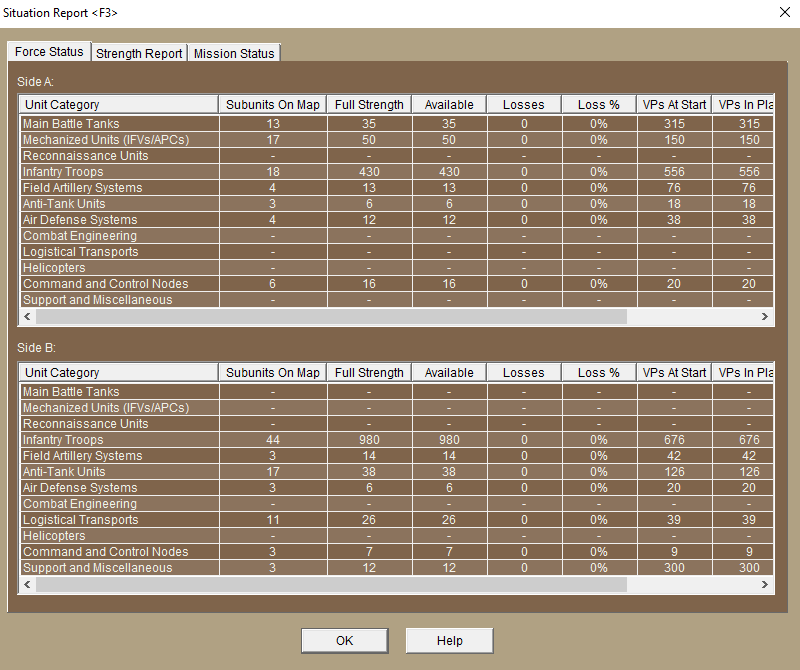Click Side B scrollbar left arrow
Viewport: 800px width, 670px height.
28,584
